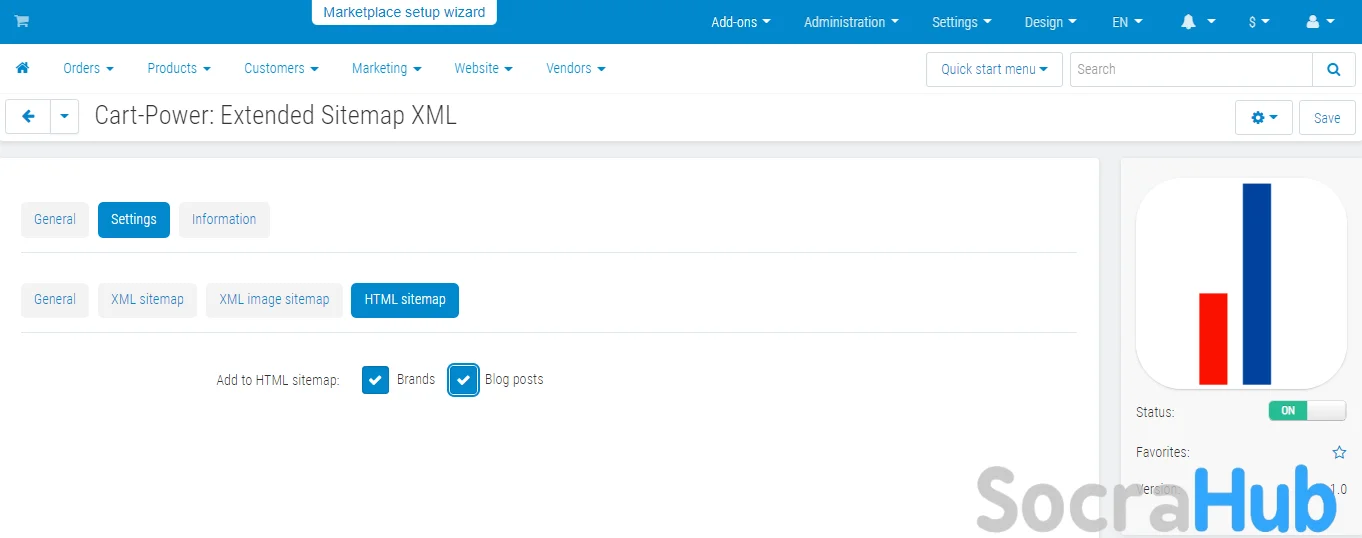Go to the home dashboard icon

pyautogui.click(x=22, y=68)
